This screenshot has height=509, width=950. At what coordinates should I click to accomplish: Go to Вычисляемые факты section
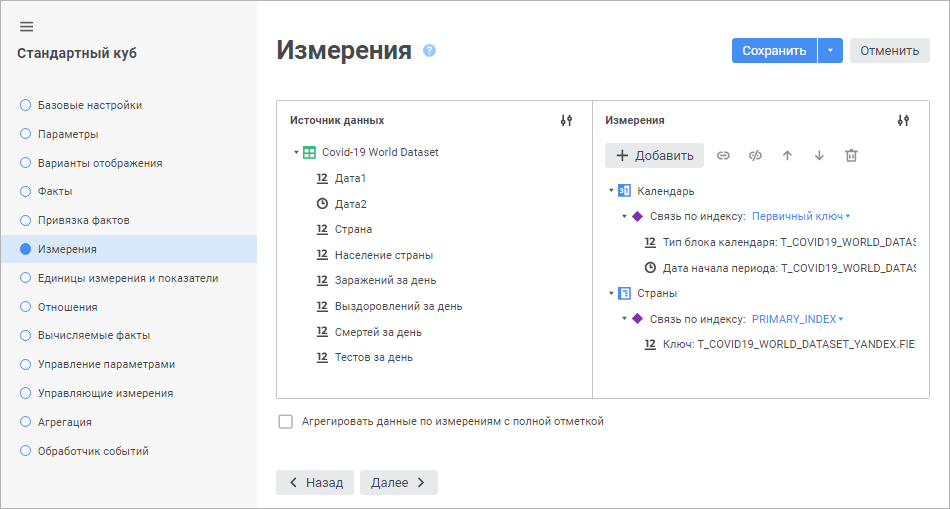(92, 335)
